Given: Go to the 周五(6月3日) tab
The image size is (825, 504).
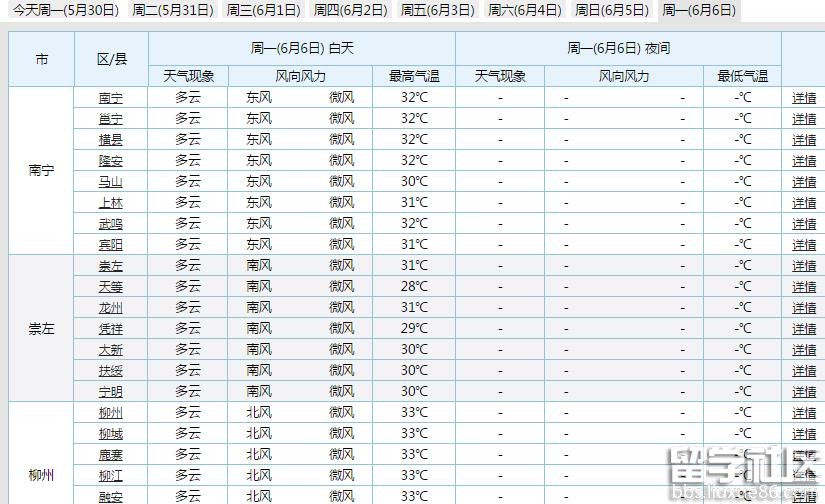Looking at the screenshot, I should click(437, 11).
